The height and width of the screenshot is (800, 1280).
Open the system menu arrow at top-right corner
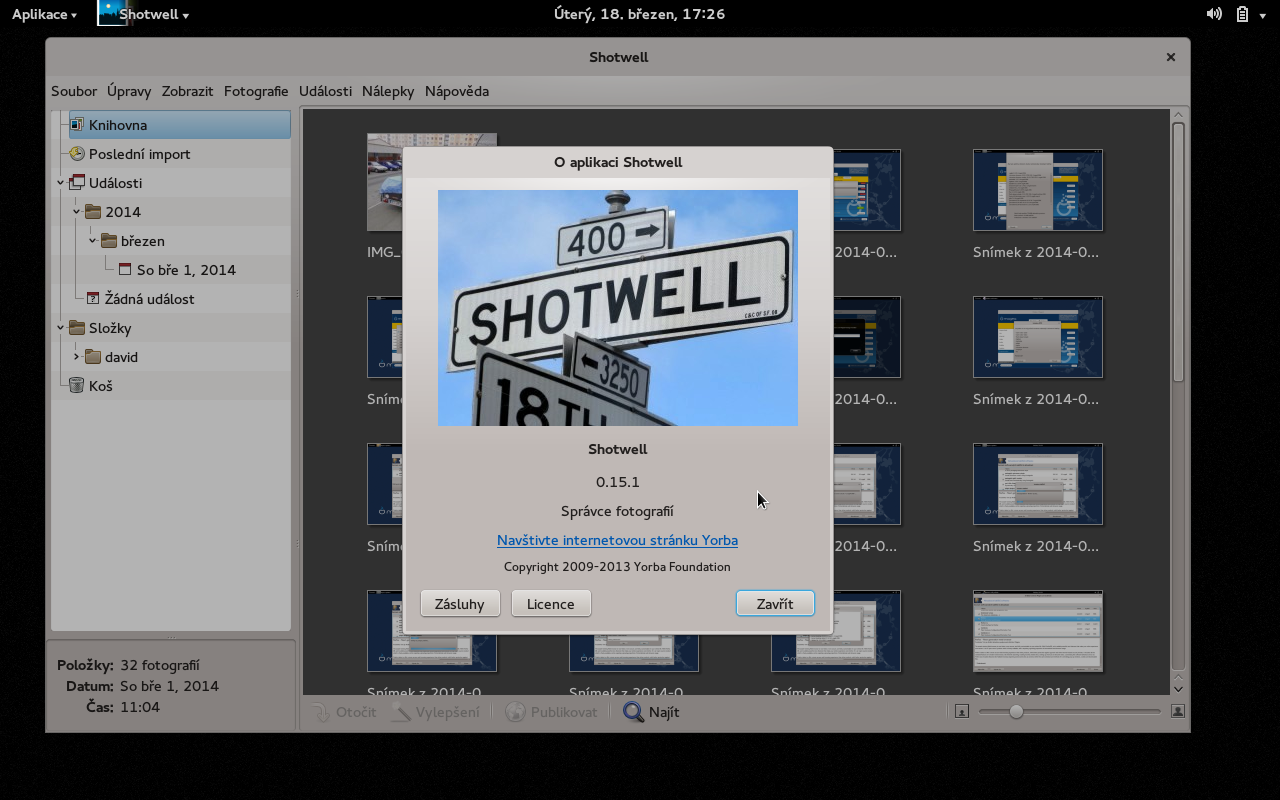[1264, 14]
